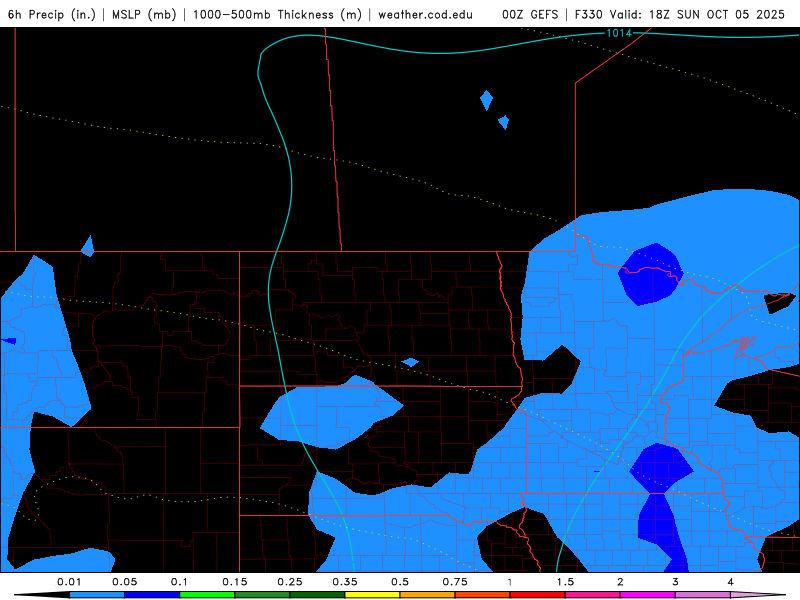This screenshot has width=800, height=600.
Task: Pick the yellow 0.35–0.5 legend swatch
Action: coord(372,595)
